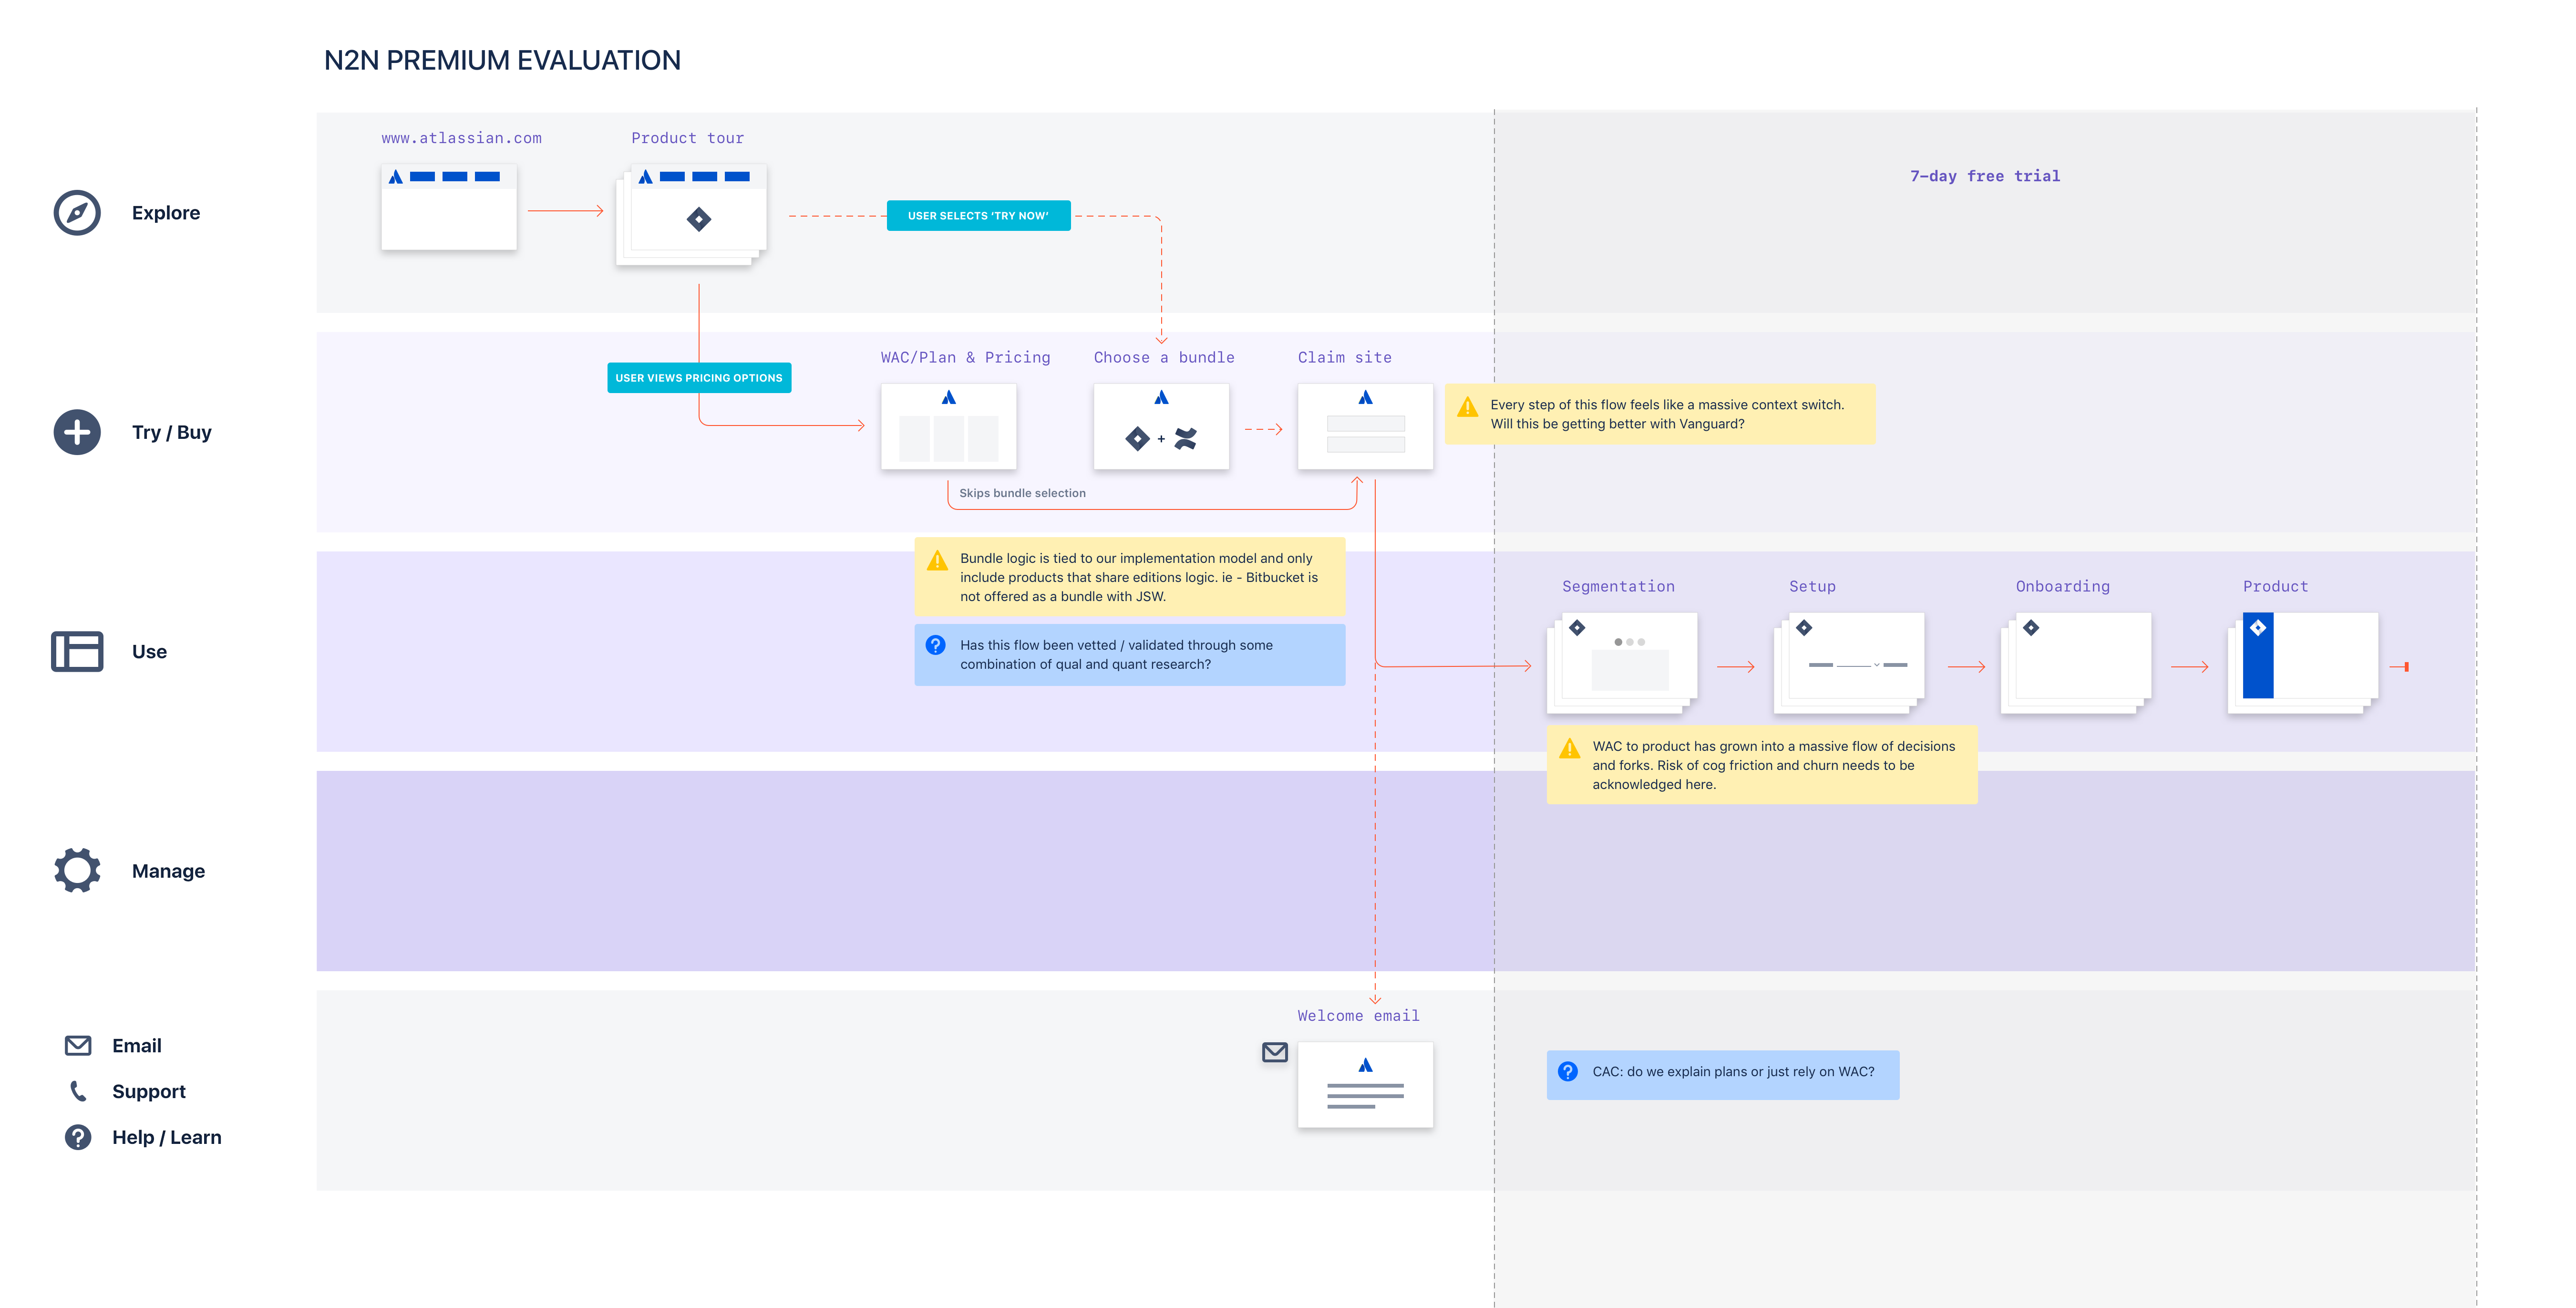Viewport: 2576px width, 1308px height.
Task: Click the 'Explore' row label
Action: pos(166,213)
